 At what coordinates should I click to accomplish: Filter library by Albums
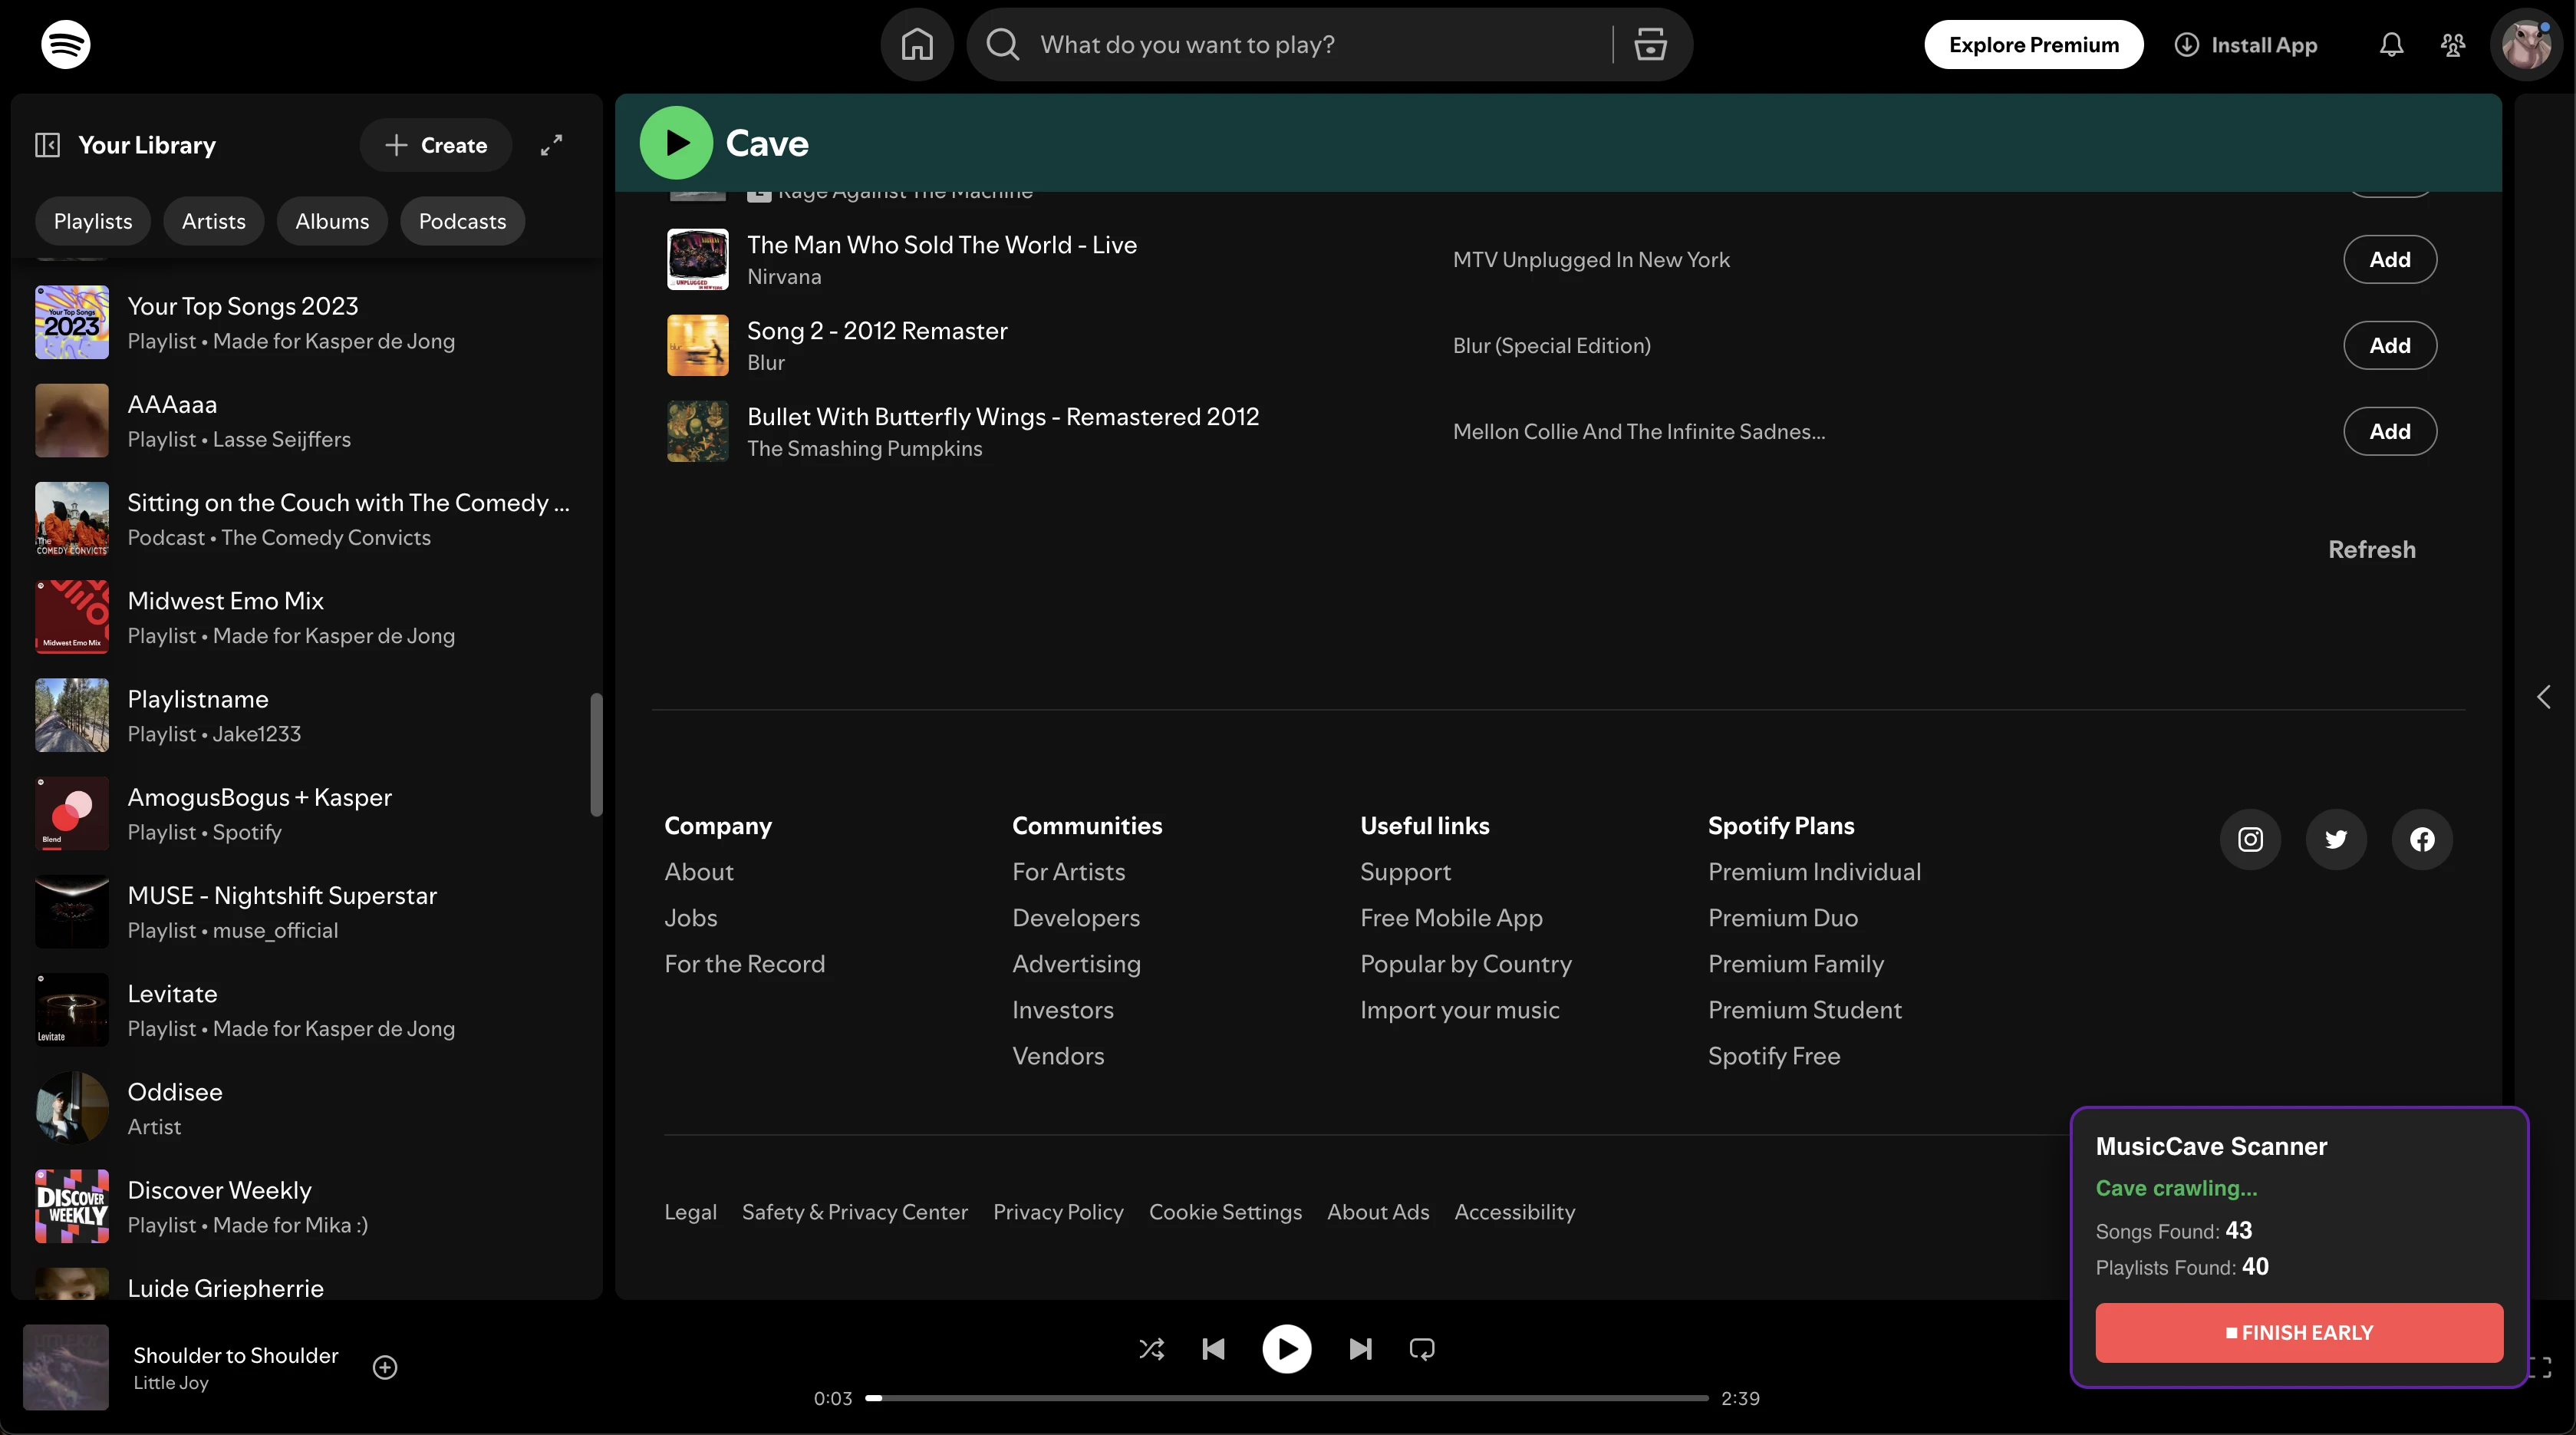point(332,221)
